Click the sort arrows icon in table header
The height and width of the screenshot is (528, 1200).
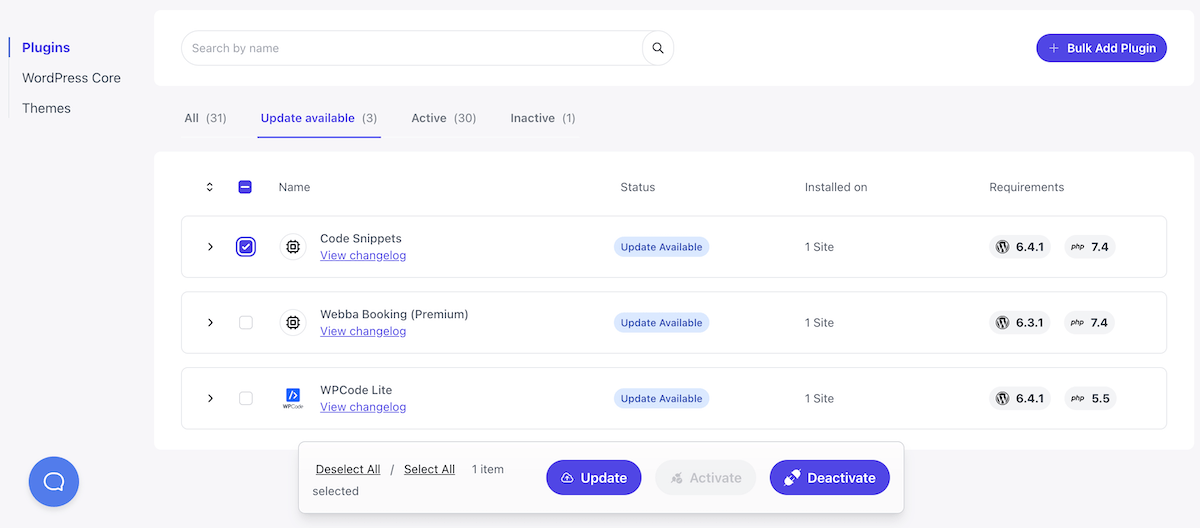coord(210,187)
